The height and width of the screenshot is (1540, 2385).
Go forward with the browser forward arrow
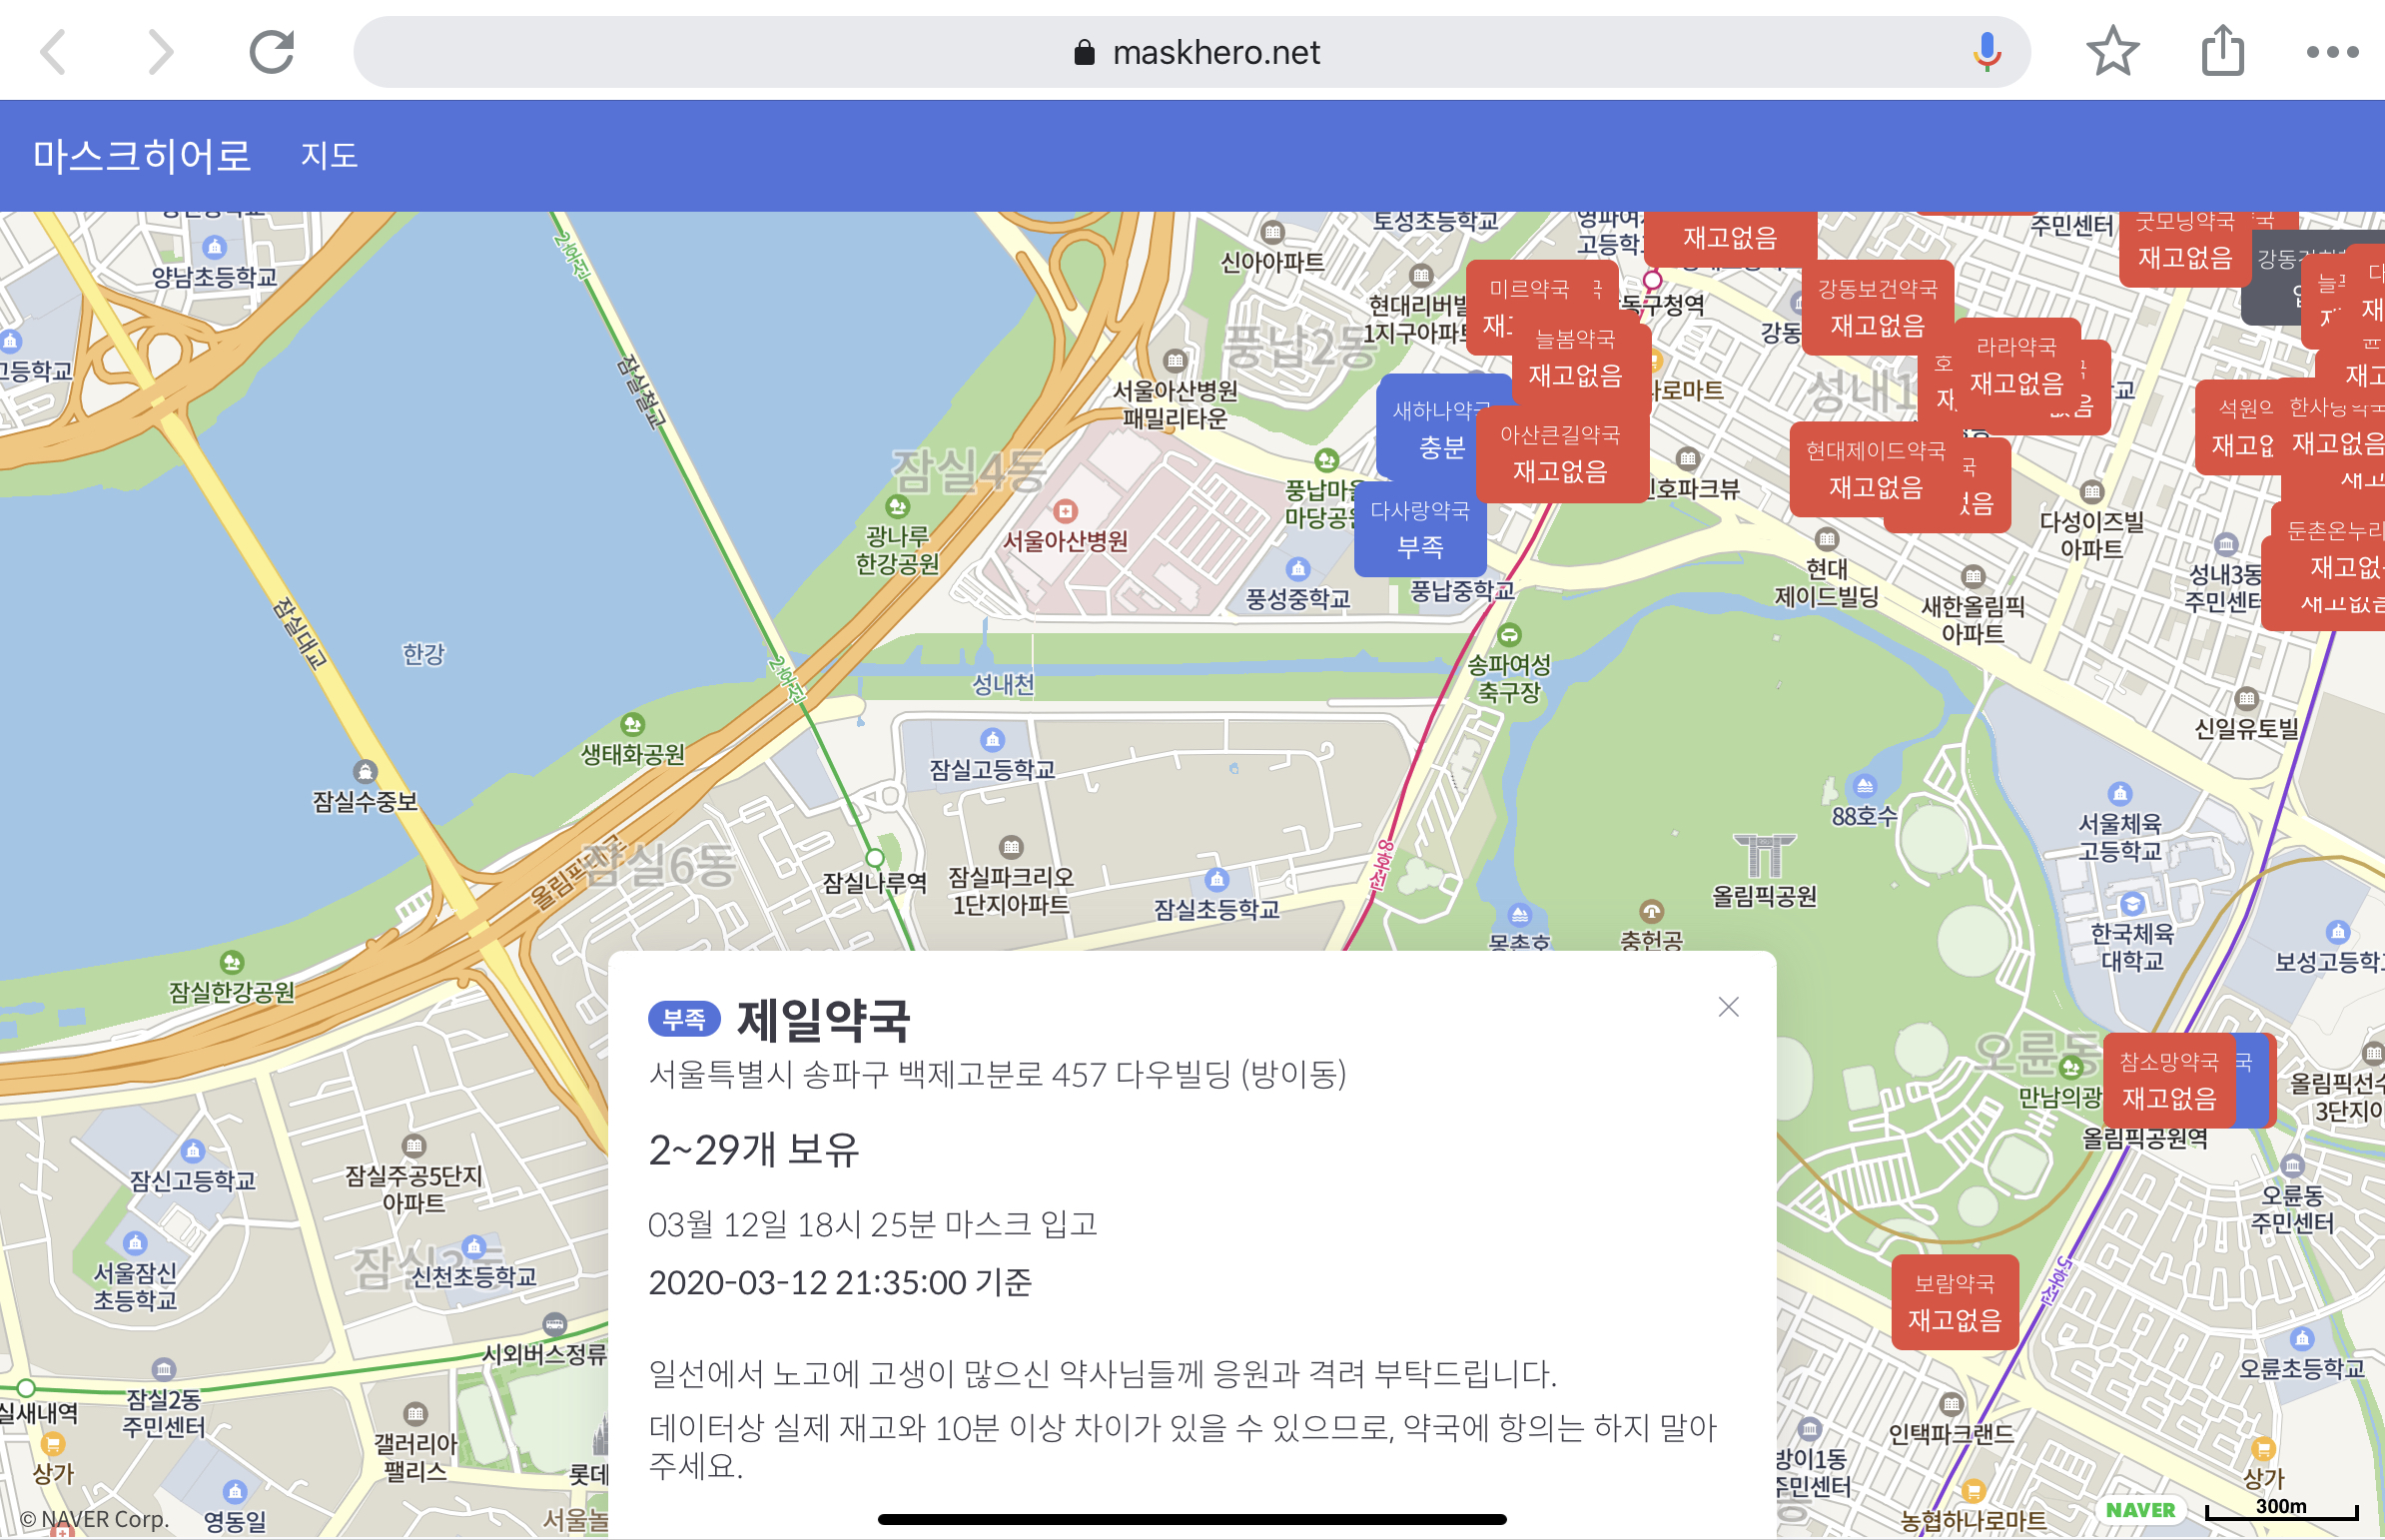(160, 52)
